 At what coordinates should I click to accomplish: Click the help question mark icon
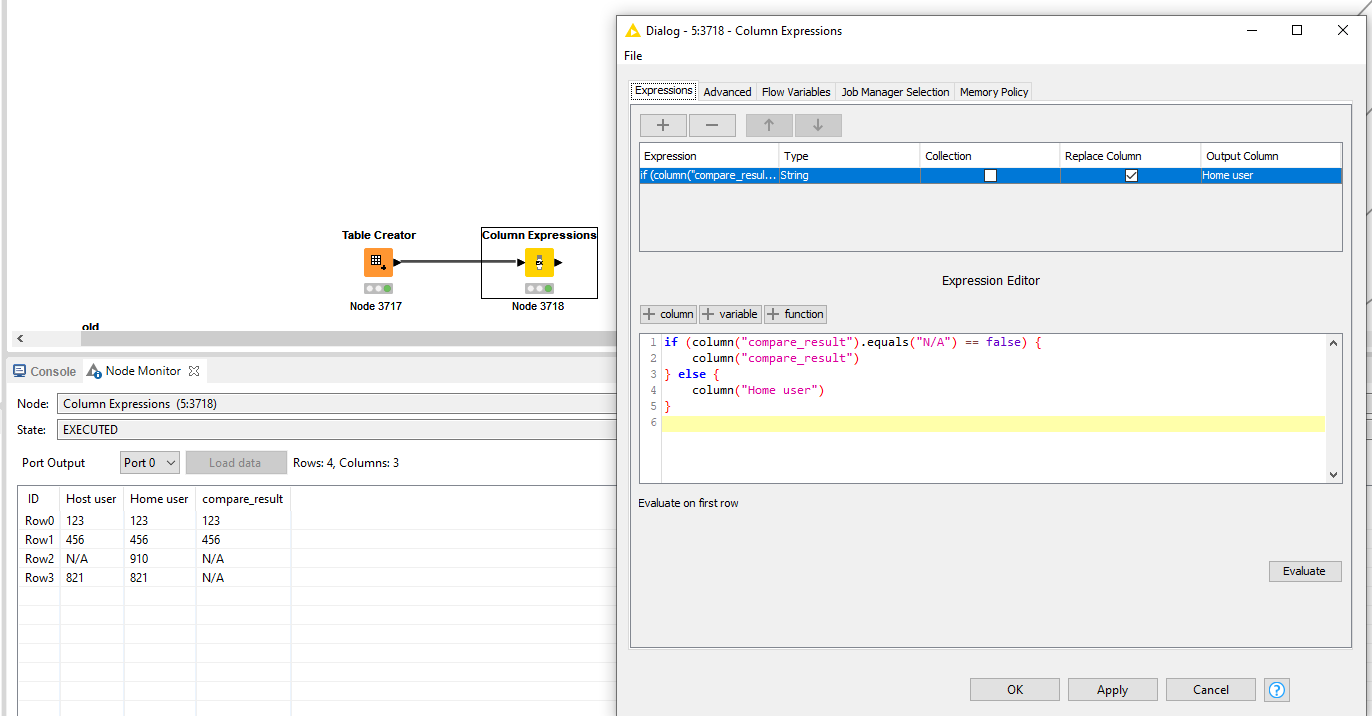coord(1277,689)
